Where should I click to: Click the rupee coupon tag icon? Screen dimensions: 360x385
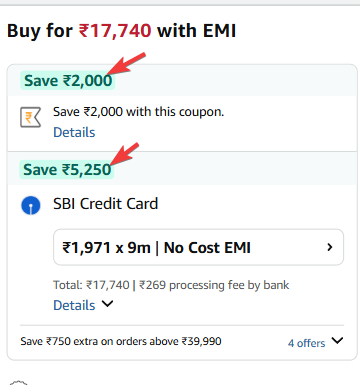coord(30,117)
